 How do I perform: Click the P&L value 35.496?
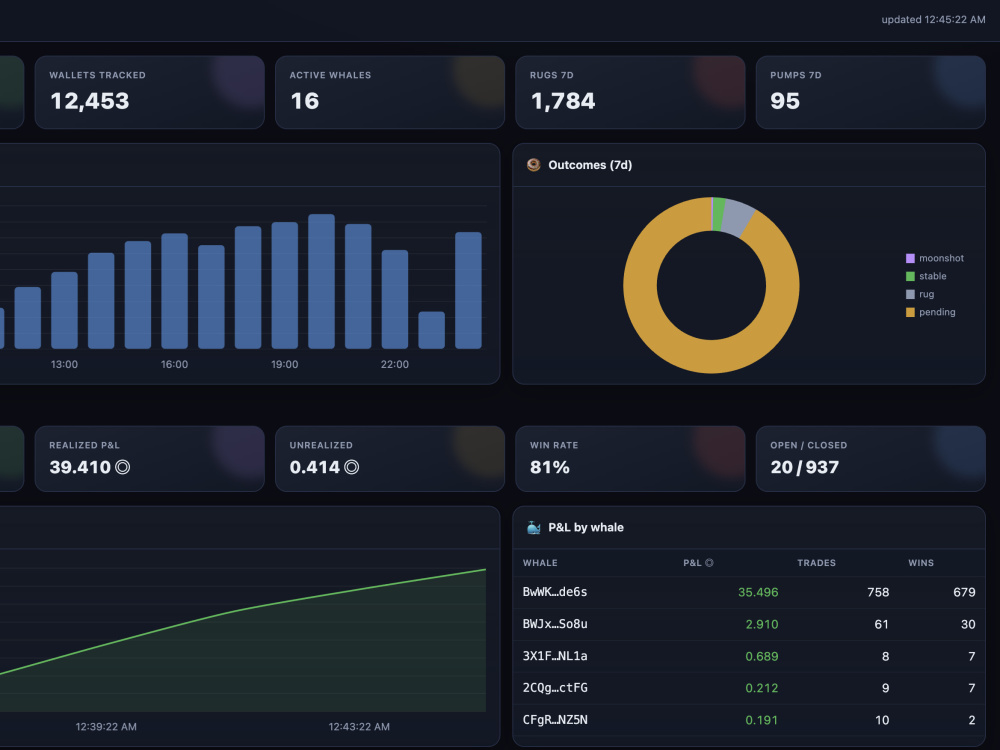coord(758,592)
